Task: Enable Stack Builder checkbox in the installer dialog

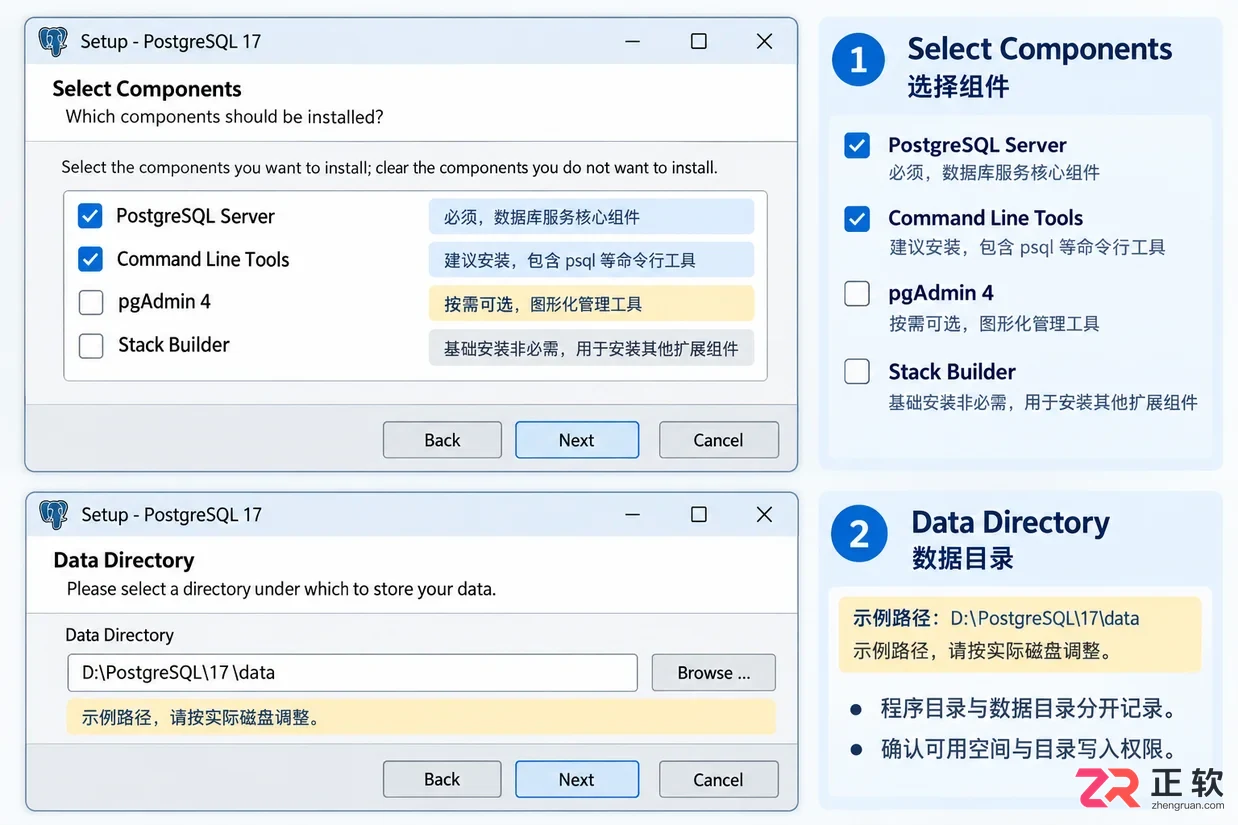Action: click(x=90, y=345)
